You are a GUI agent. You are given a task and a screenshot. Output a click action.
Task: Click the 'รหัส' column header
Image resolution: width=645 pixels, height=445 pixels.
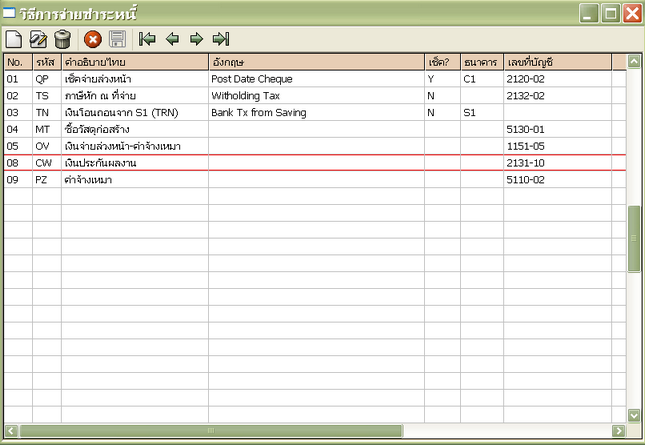(x=46, y=62)
